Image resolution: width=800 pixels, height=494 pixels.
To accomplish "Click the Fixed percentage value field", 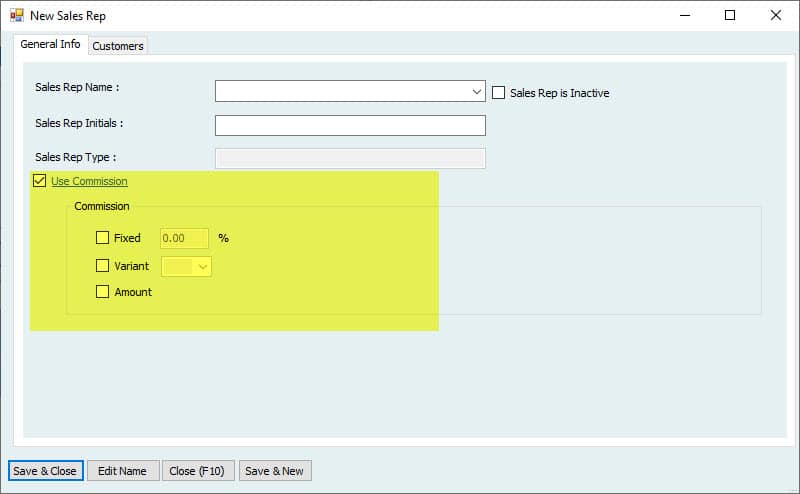I will tap(184, 238).
